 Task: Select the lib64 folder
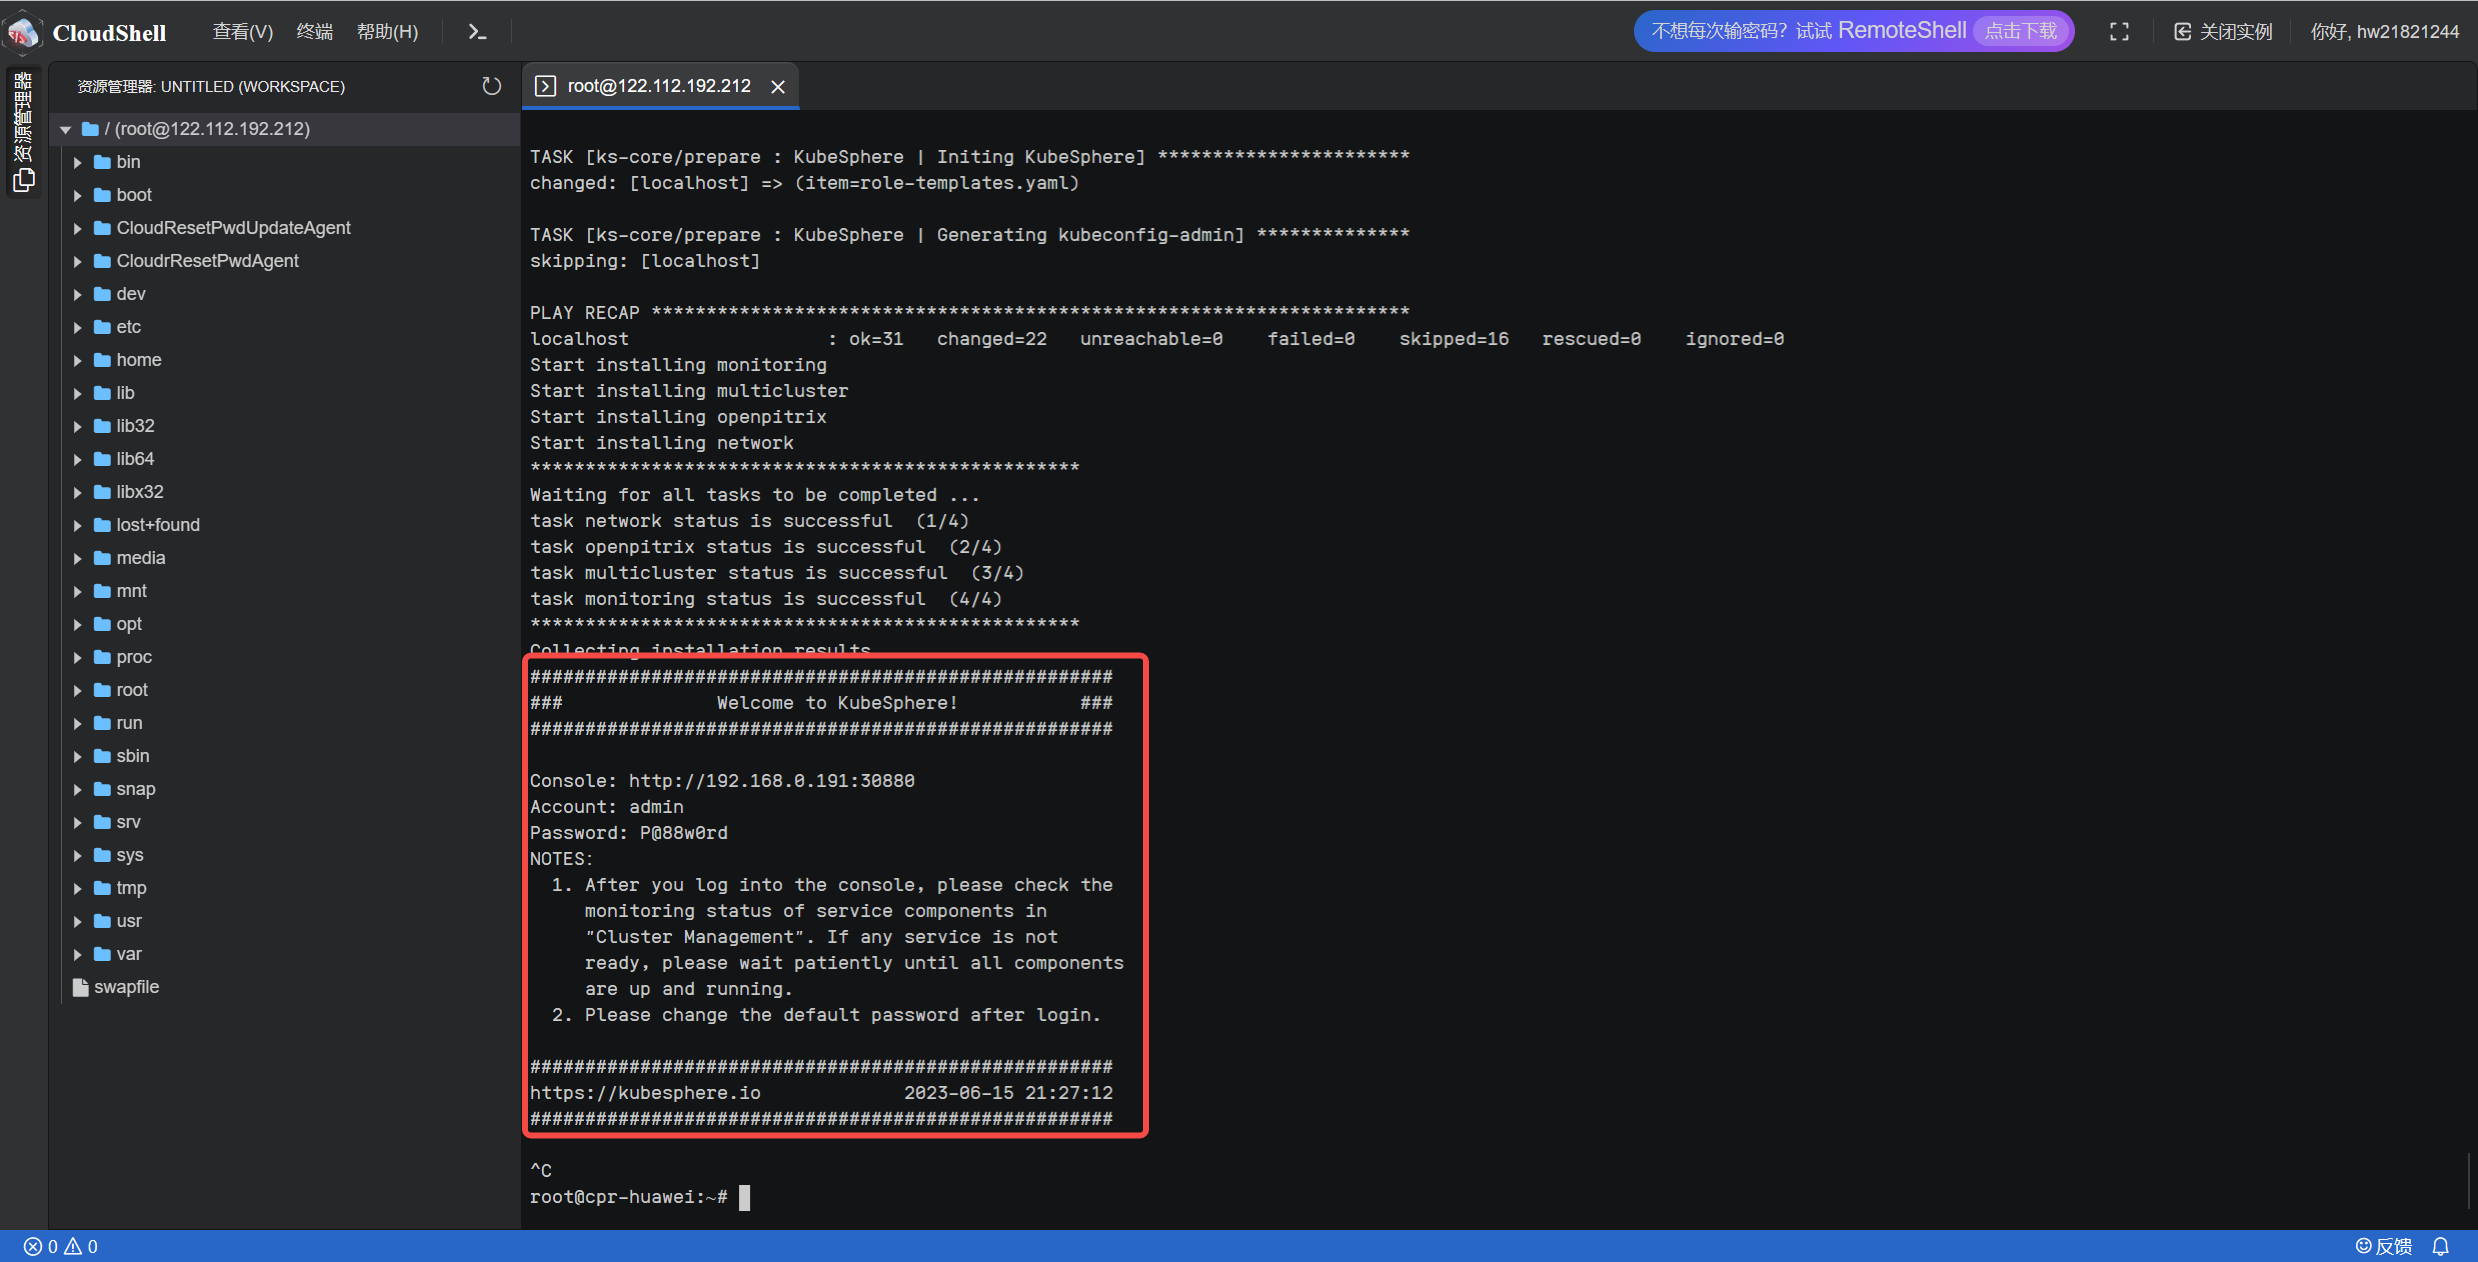click(x=285, y=459)
